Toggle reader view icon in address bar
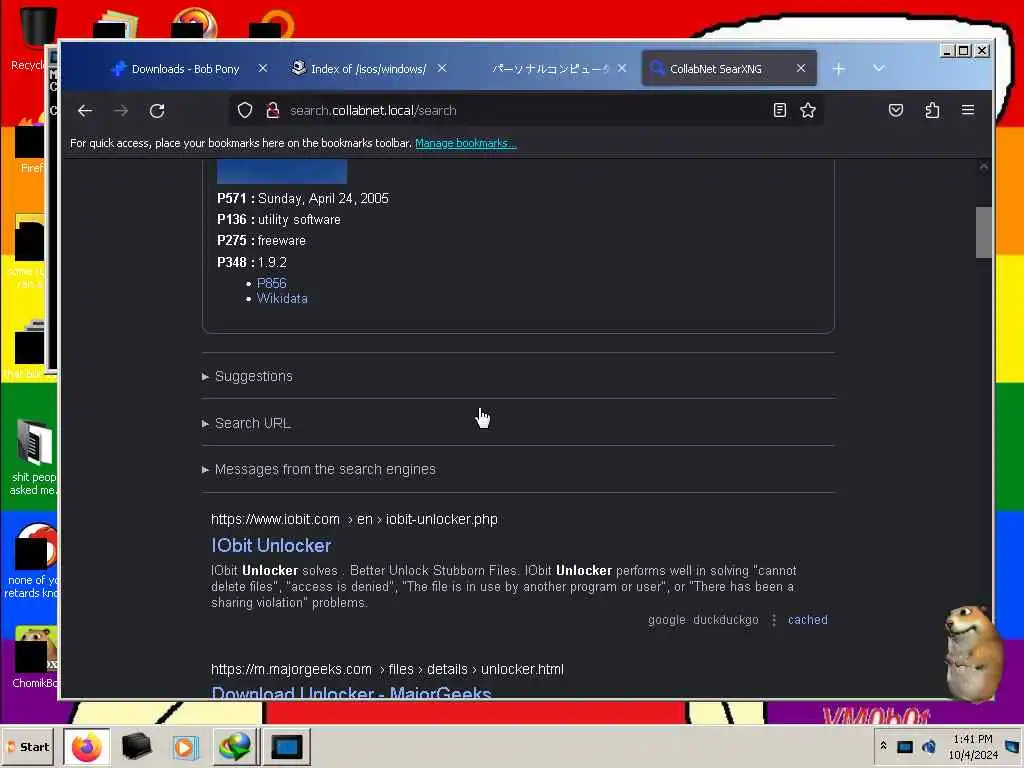 point(779,110)
